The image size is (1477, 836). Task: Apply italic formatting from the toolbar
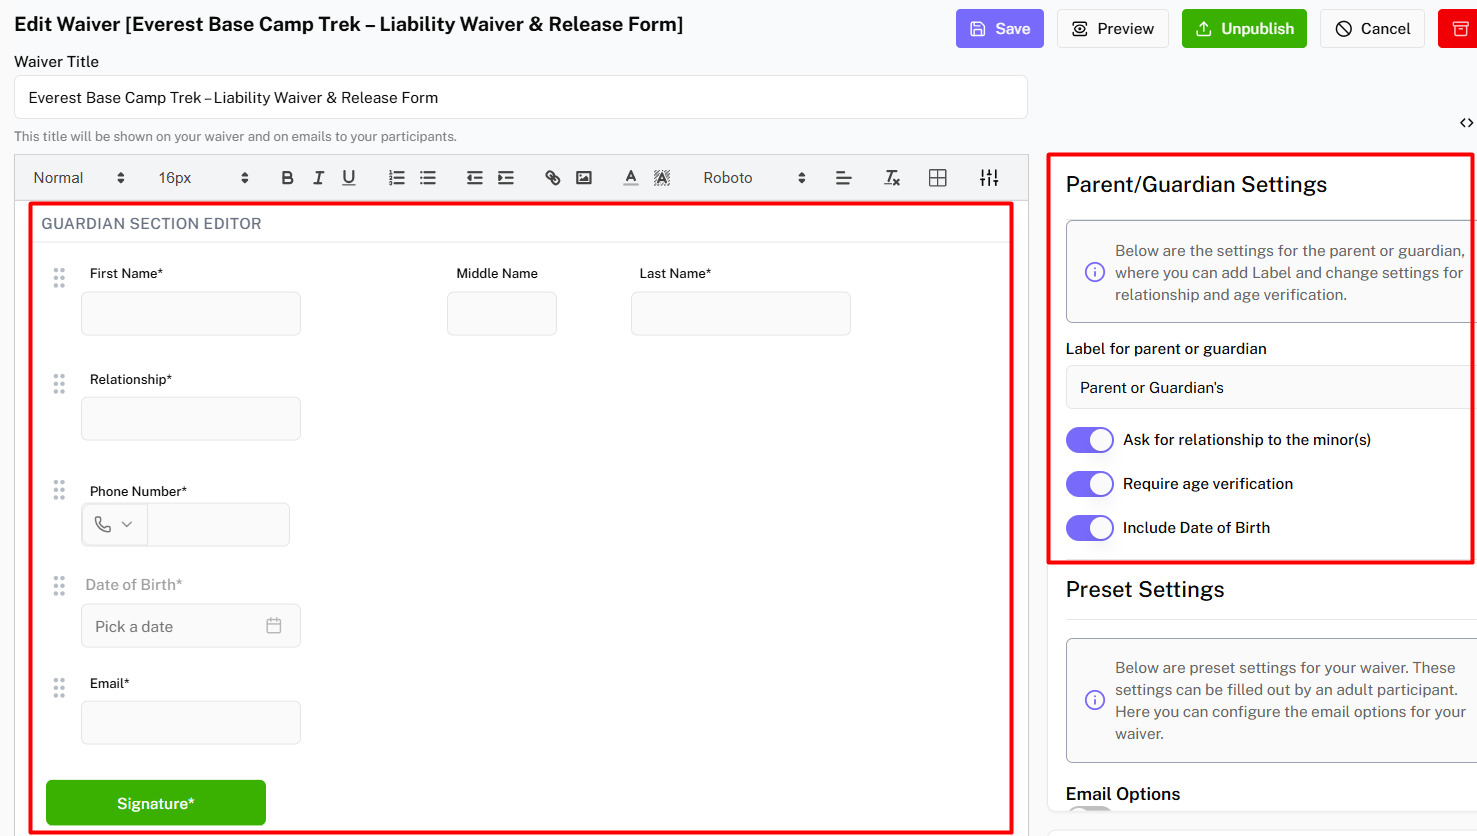point(318,178)
